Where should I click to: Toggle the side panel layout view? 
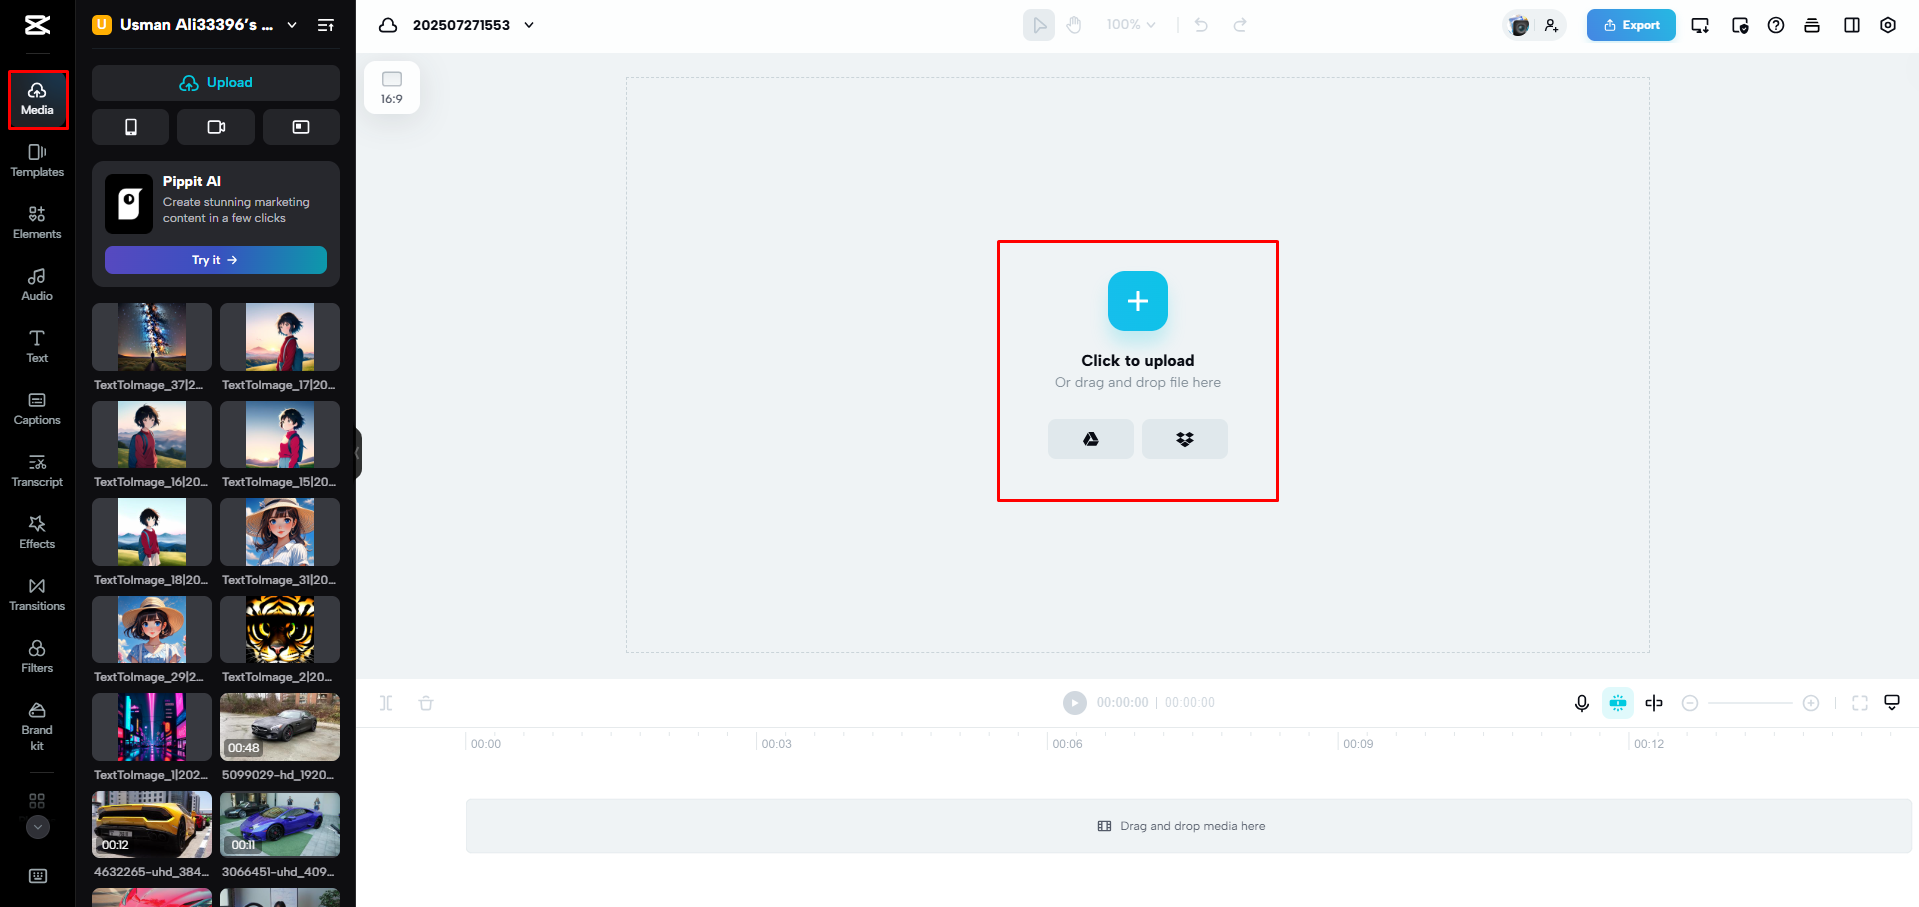click(x=1852, y=25)
